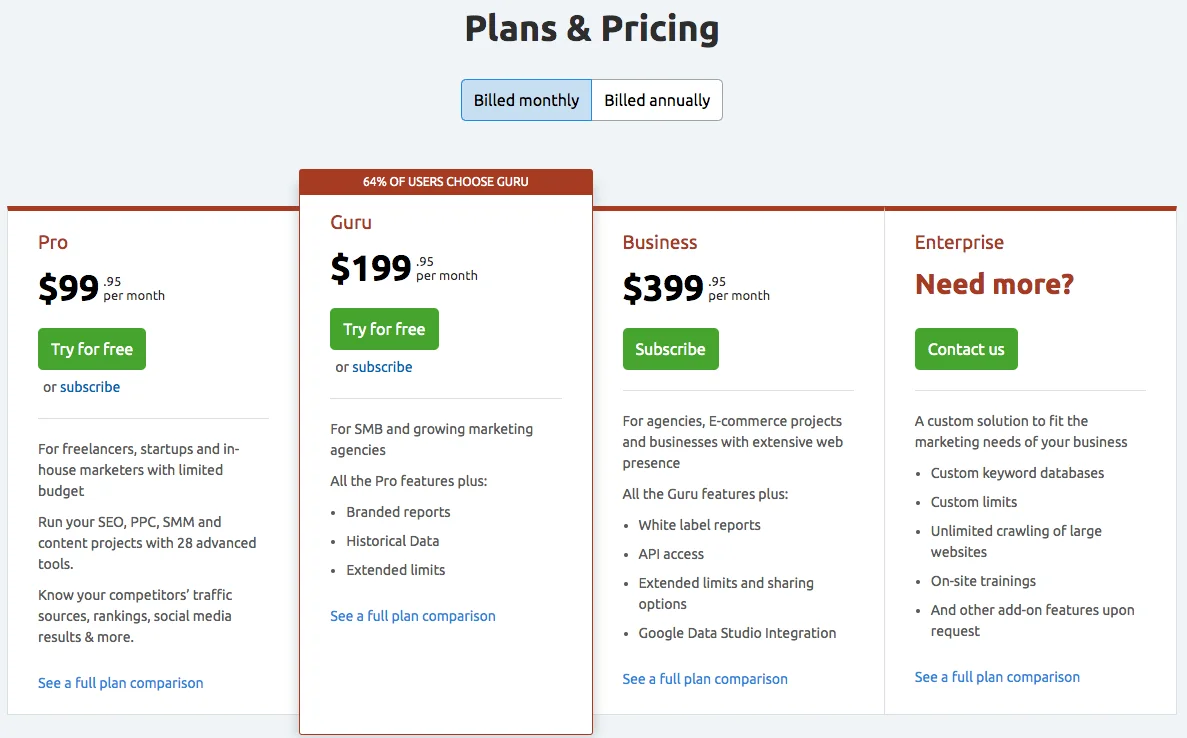This screenshot has width=1187, height=738.
Task: Select the Guru plan title
Action: pyautogui.click(x=350, y=222)
